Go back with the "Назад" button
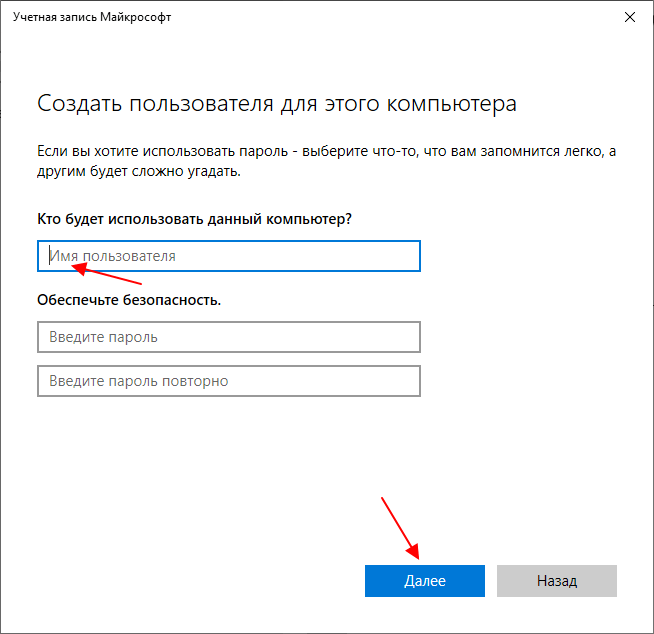Image resolution: width=654 pixels, height=634 pixels. tap(557, 581)
